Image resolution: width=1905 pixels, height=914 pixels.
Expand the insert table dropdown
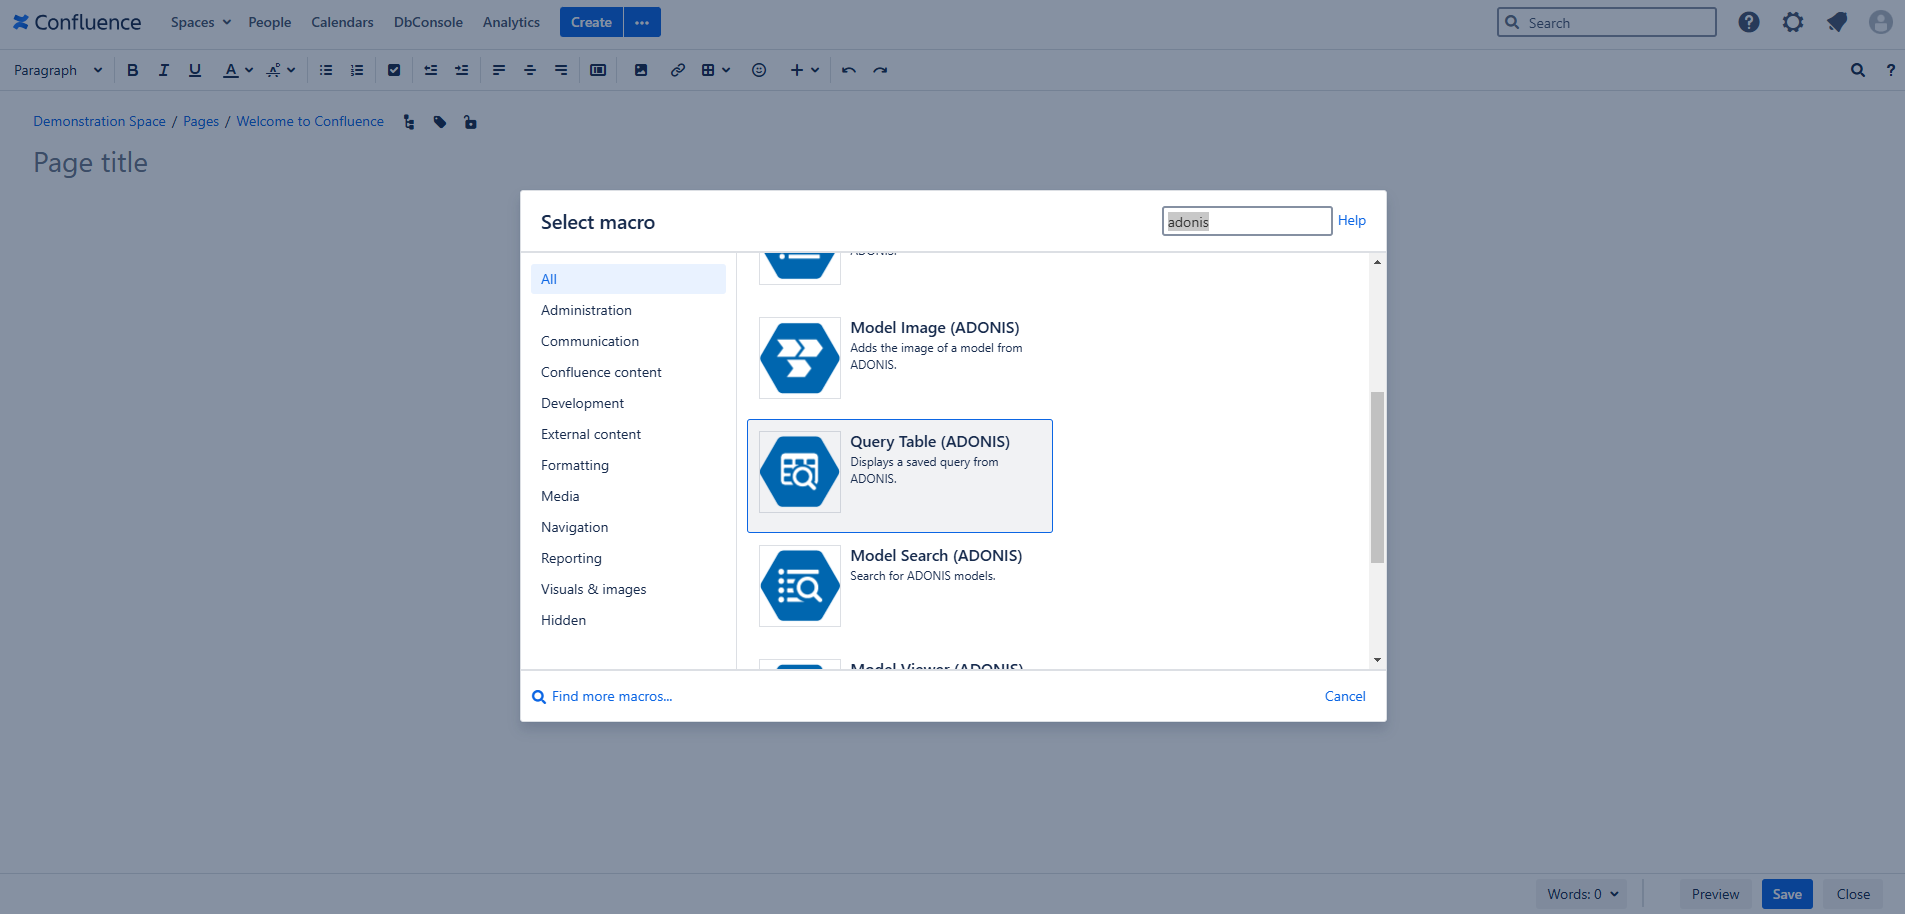tap(726, 70)
